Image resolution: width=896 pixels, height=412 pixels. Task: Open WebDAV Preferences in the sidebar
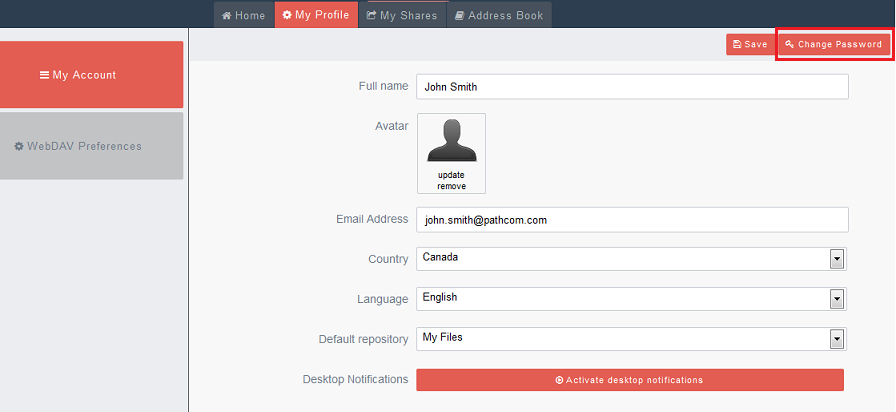91,146
